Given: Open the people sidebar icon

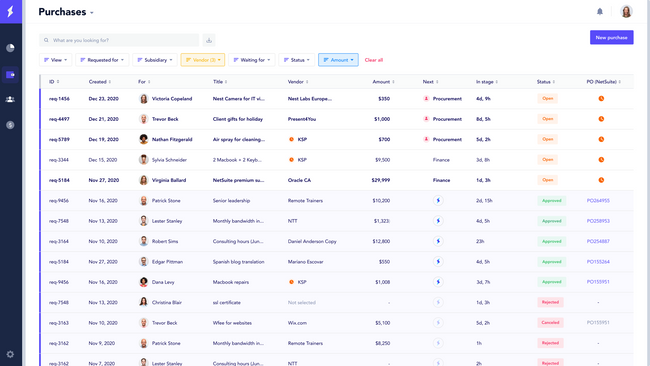Looking at the screenshot, I should pyautogui.click(x=10, y=99).
